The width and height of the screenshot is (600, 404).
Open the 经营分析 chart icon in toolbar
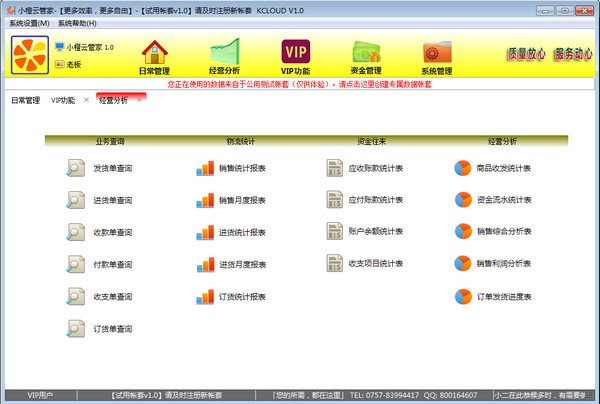225,52
